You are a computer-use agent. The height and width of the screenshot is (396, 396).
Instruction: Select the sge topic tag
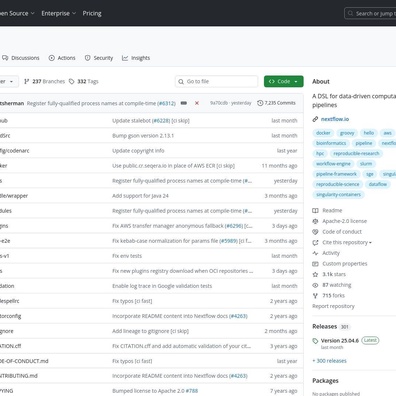pyautogui.click(x=370, y=174)
